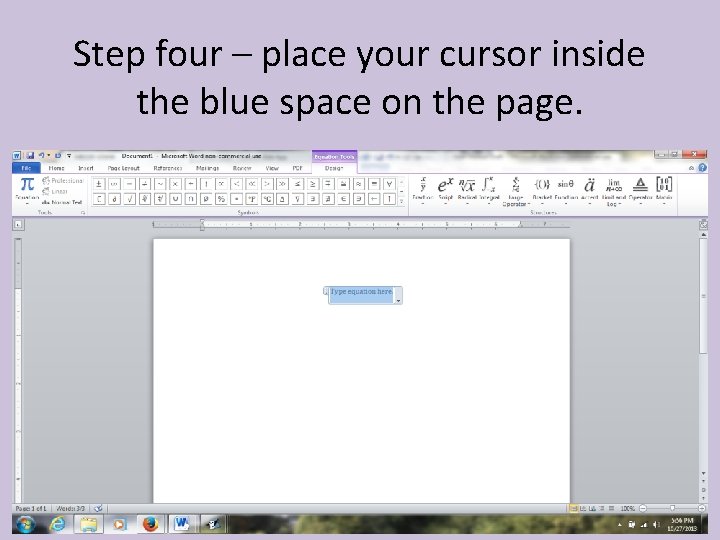Screen dimensions: 720x540
Task: Insert the greater-than-or-equal symbol
Action: click(x=313, y=184)
